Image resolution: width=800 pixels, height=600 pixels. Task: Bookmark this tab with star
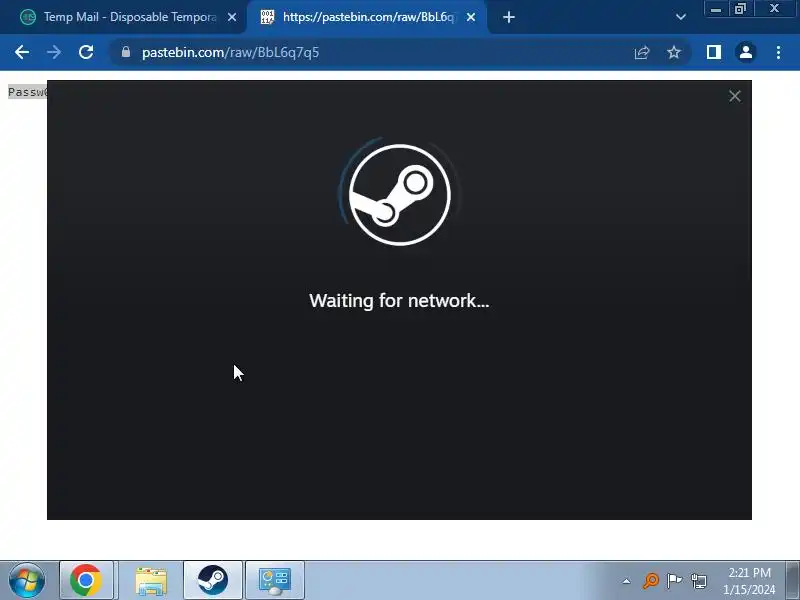click(674, 52)
